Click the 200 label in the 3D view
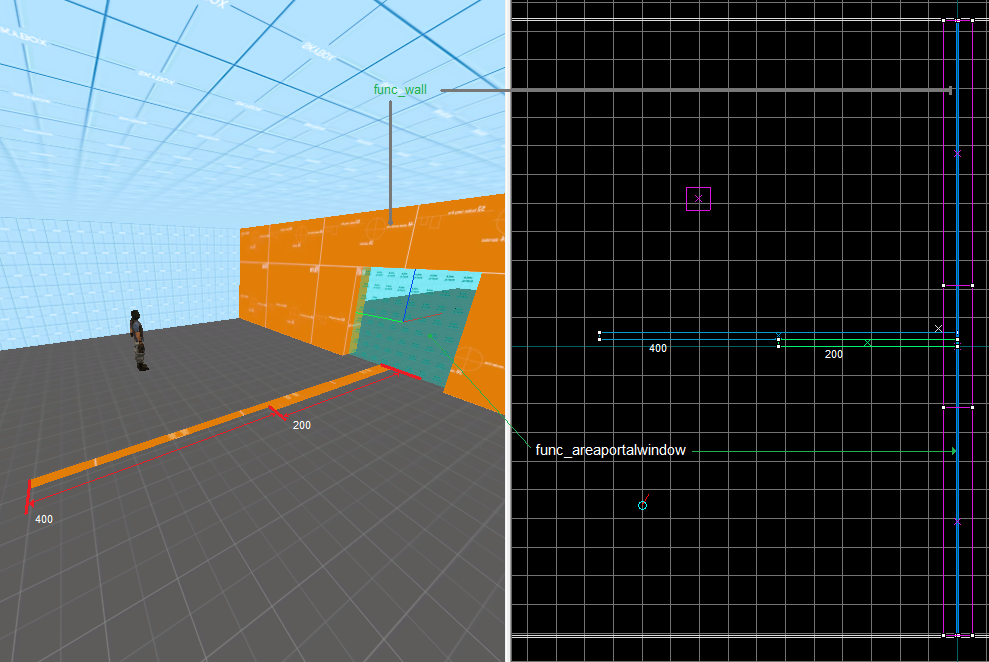Screen dimensions: 989x662 point(301,425)
